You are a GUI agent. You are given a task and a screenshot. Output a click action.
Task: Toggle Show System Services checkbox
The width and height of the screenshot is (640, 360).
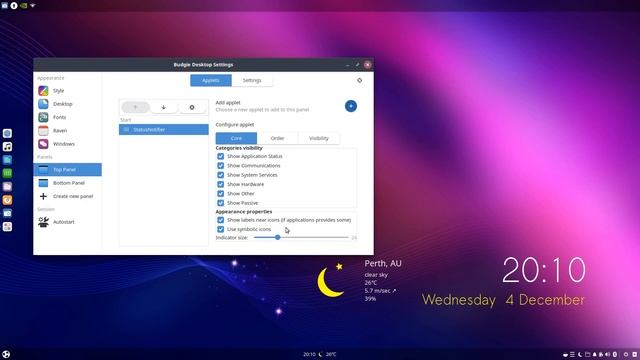[220, 175]
